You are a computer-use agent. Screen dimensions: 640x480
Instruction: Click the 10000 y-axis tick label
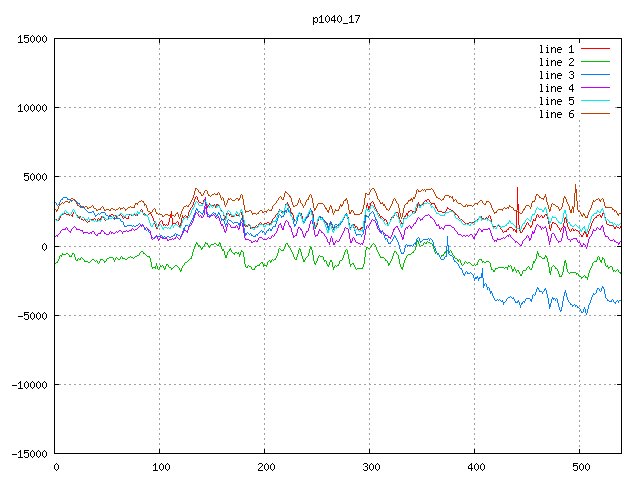tap(31, 108)
